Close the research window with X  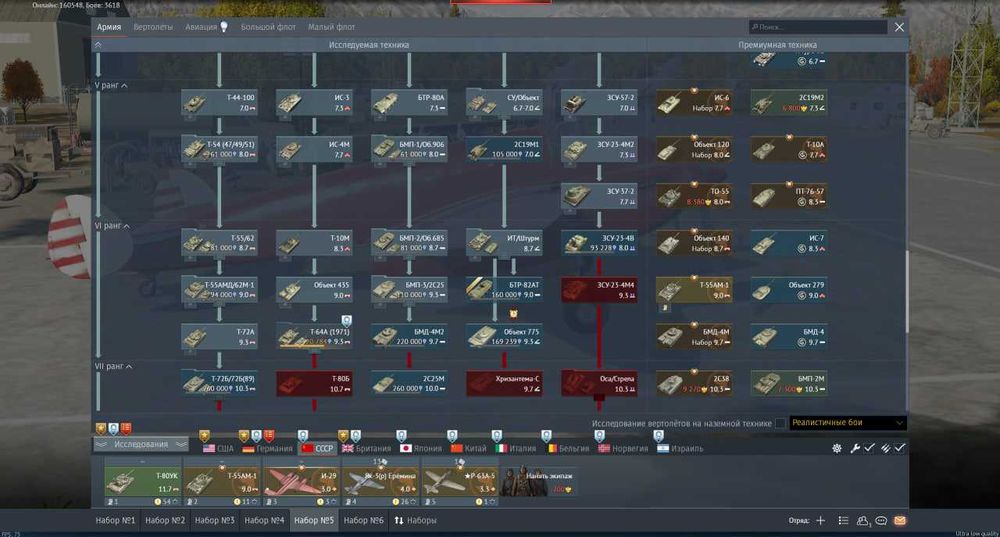tap(899, 27)
